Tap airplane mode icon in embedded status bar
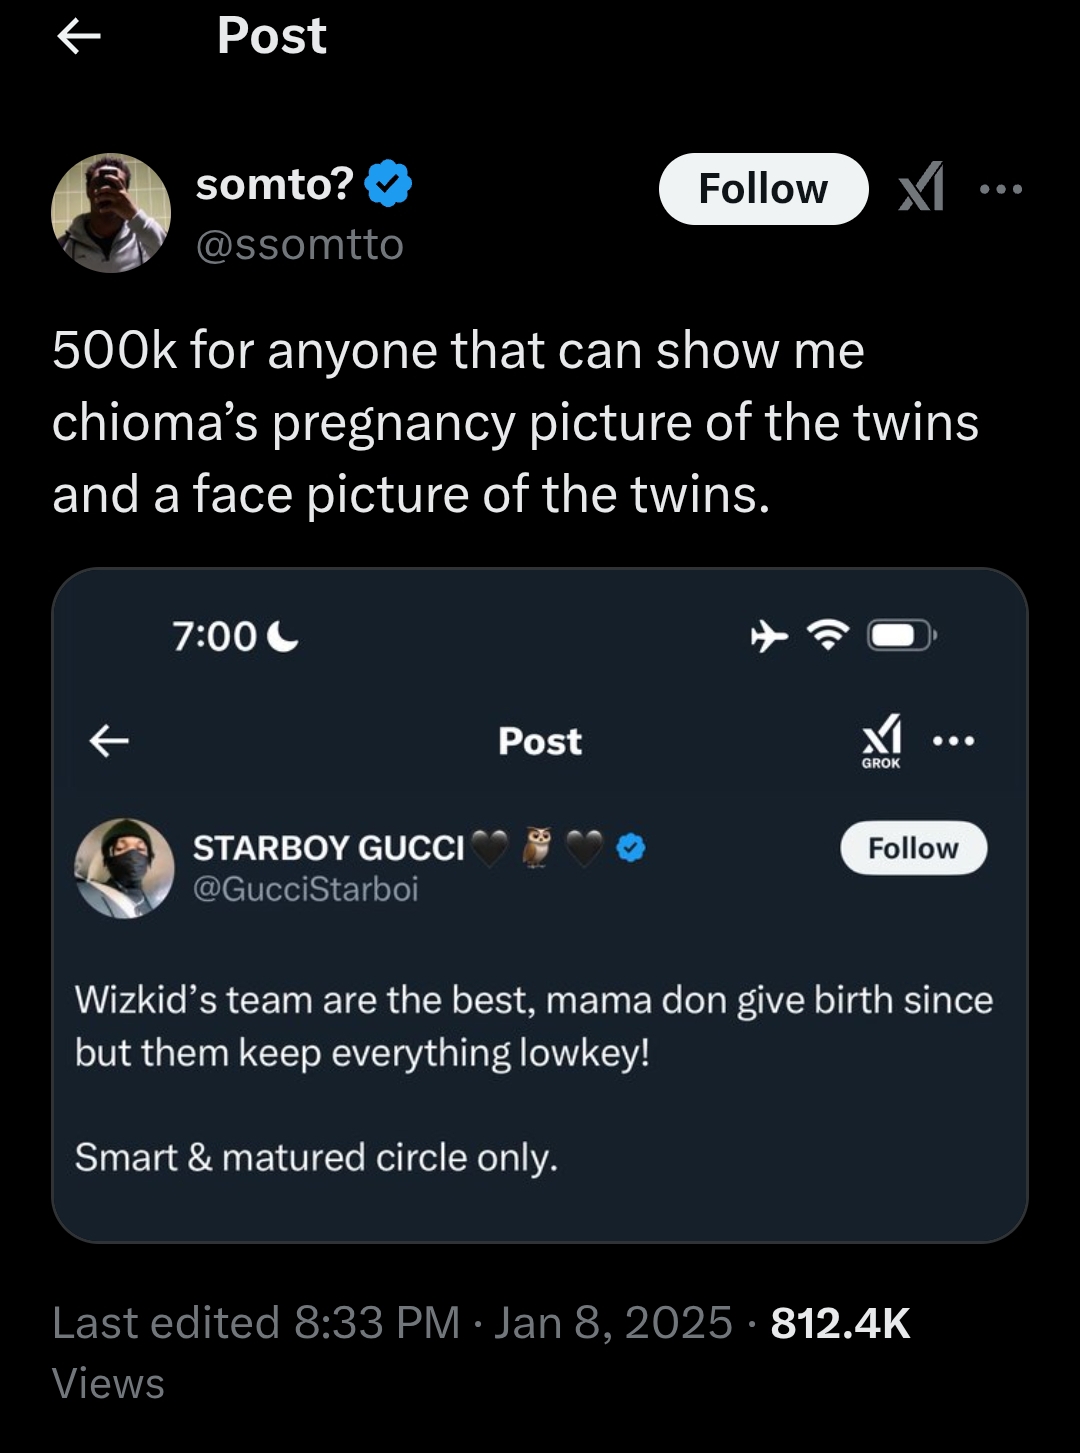 769,635
